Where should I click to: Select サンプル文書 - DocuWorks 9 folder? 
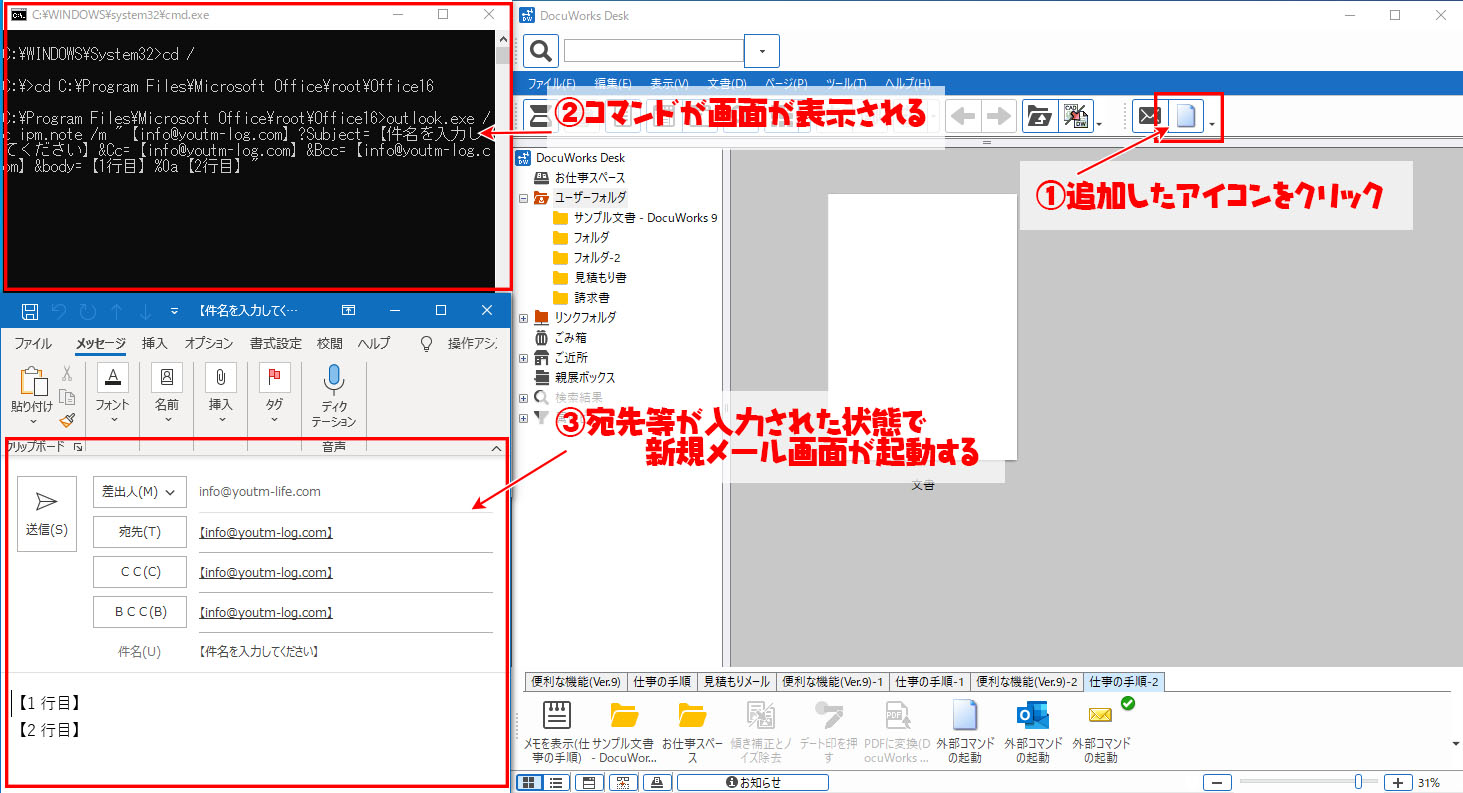(645, 217)
